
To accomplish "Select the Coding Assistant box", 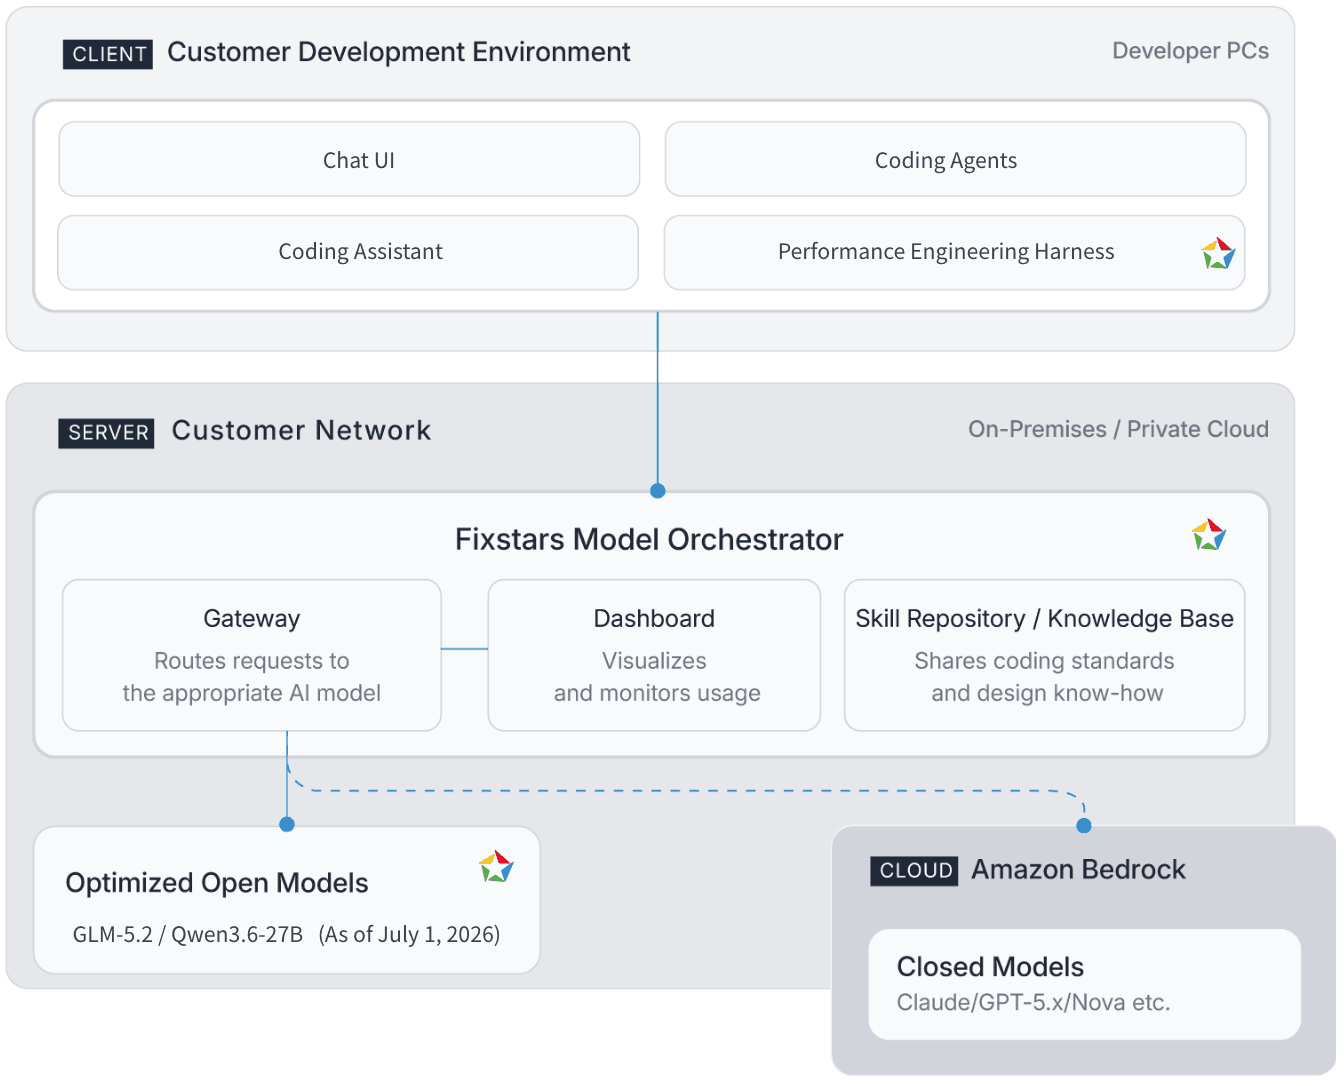I will [348, 252].
